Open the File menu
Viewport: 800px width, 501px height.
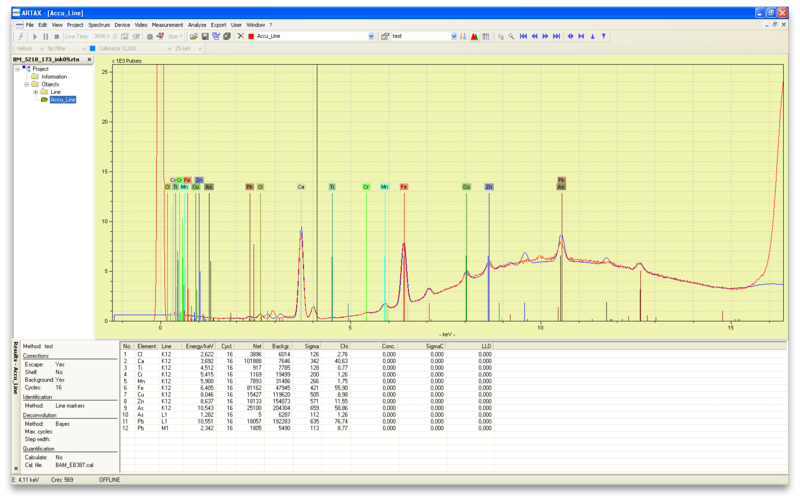[30, 24]
